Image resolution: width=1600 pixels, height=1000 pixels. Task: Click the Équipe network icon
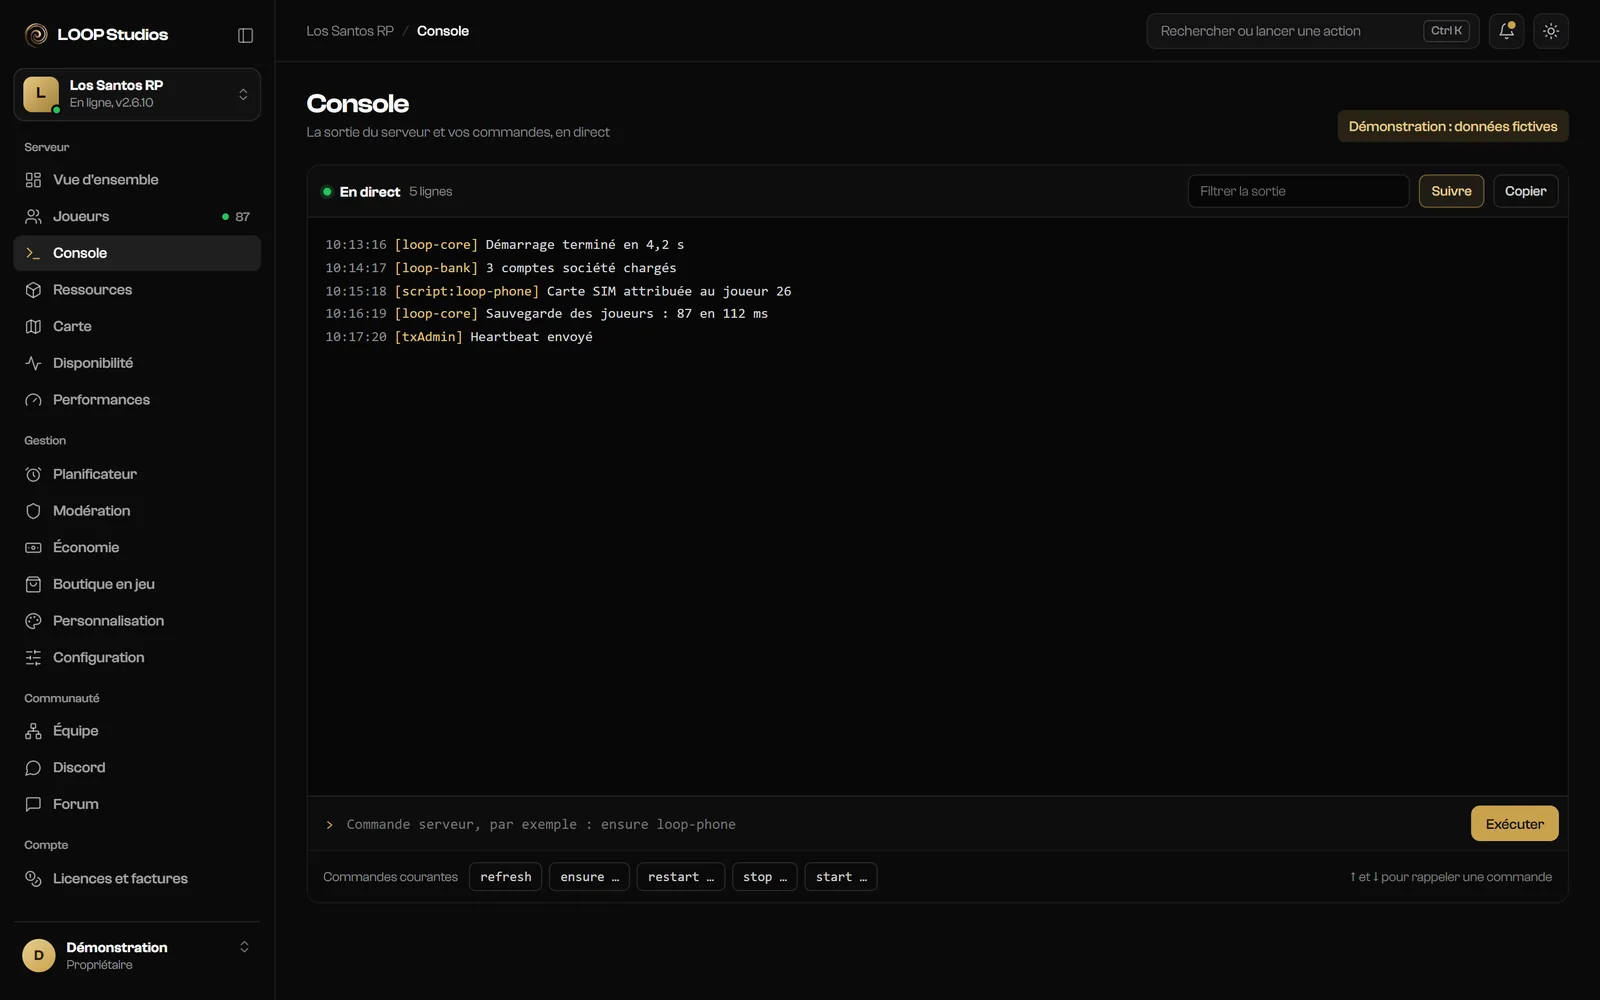(33, 731)
